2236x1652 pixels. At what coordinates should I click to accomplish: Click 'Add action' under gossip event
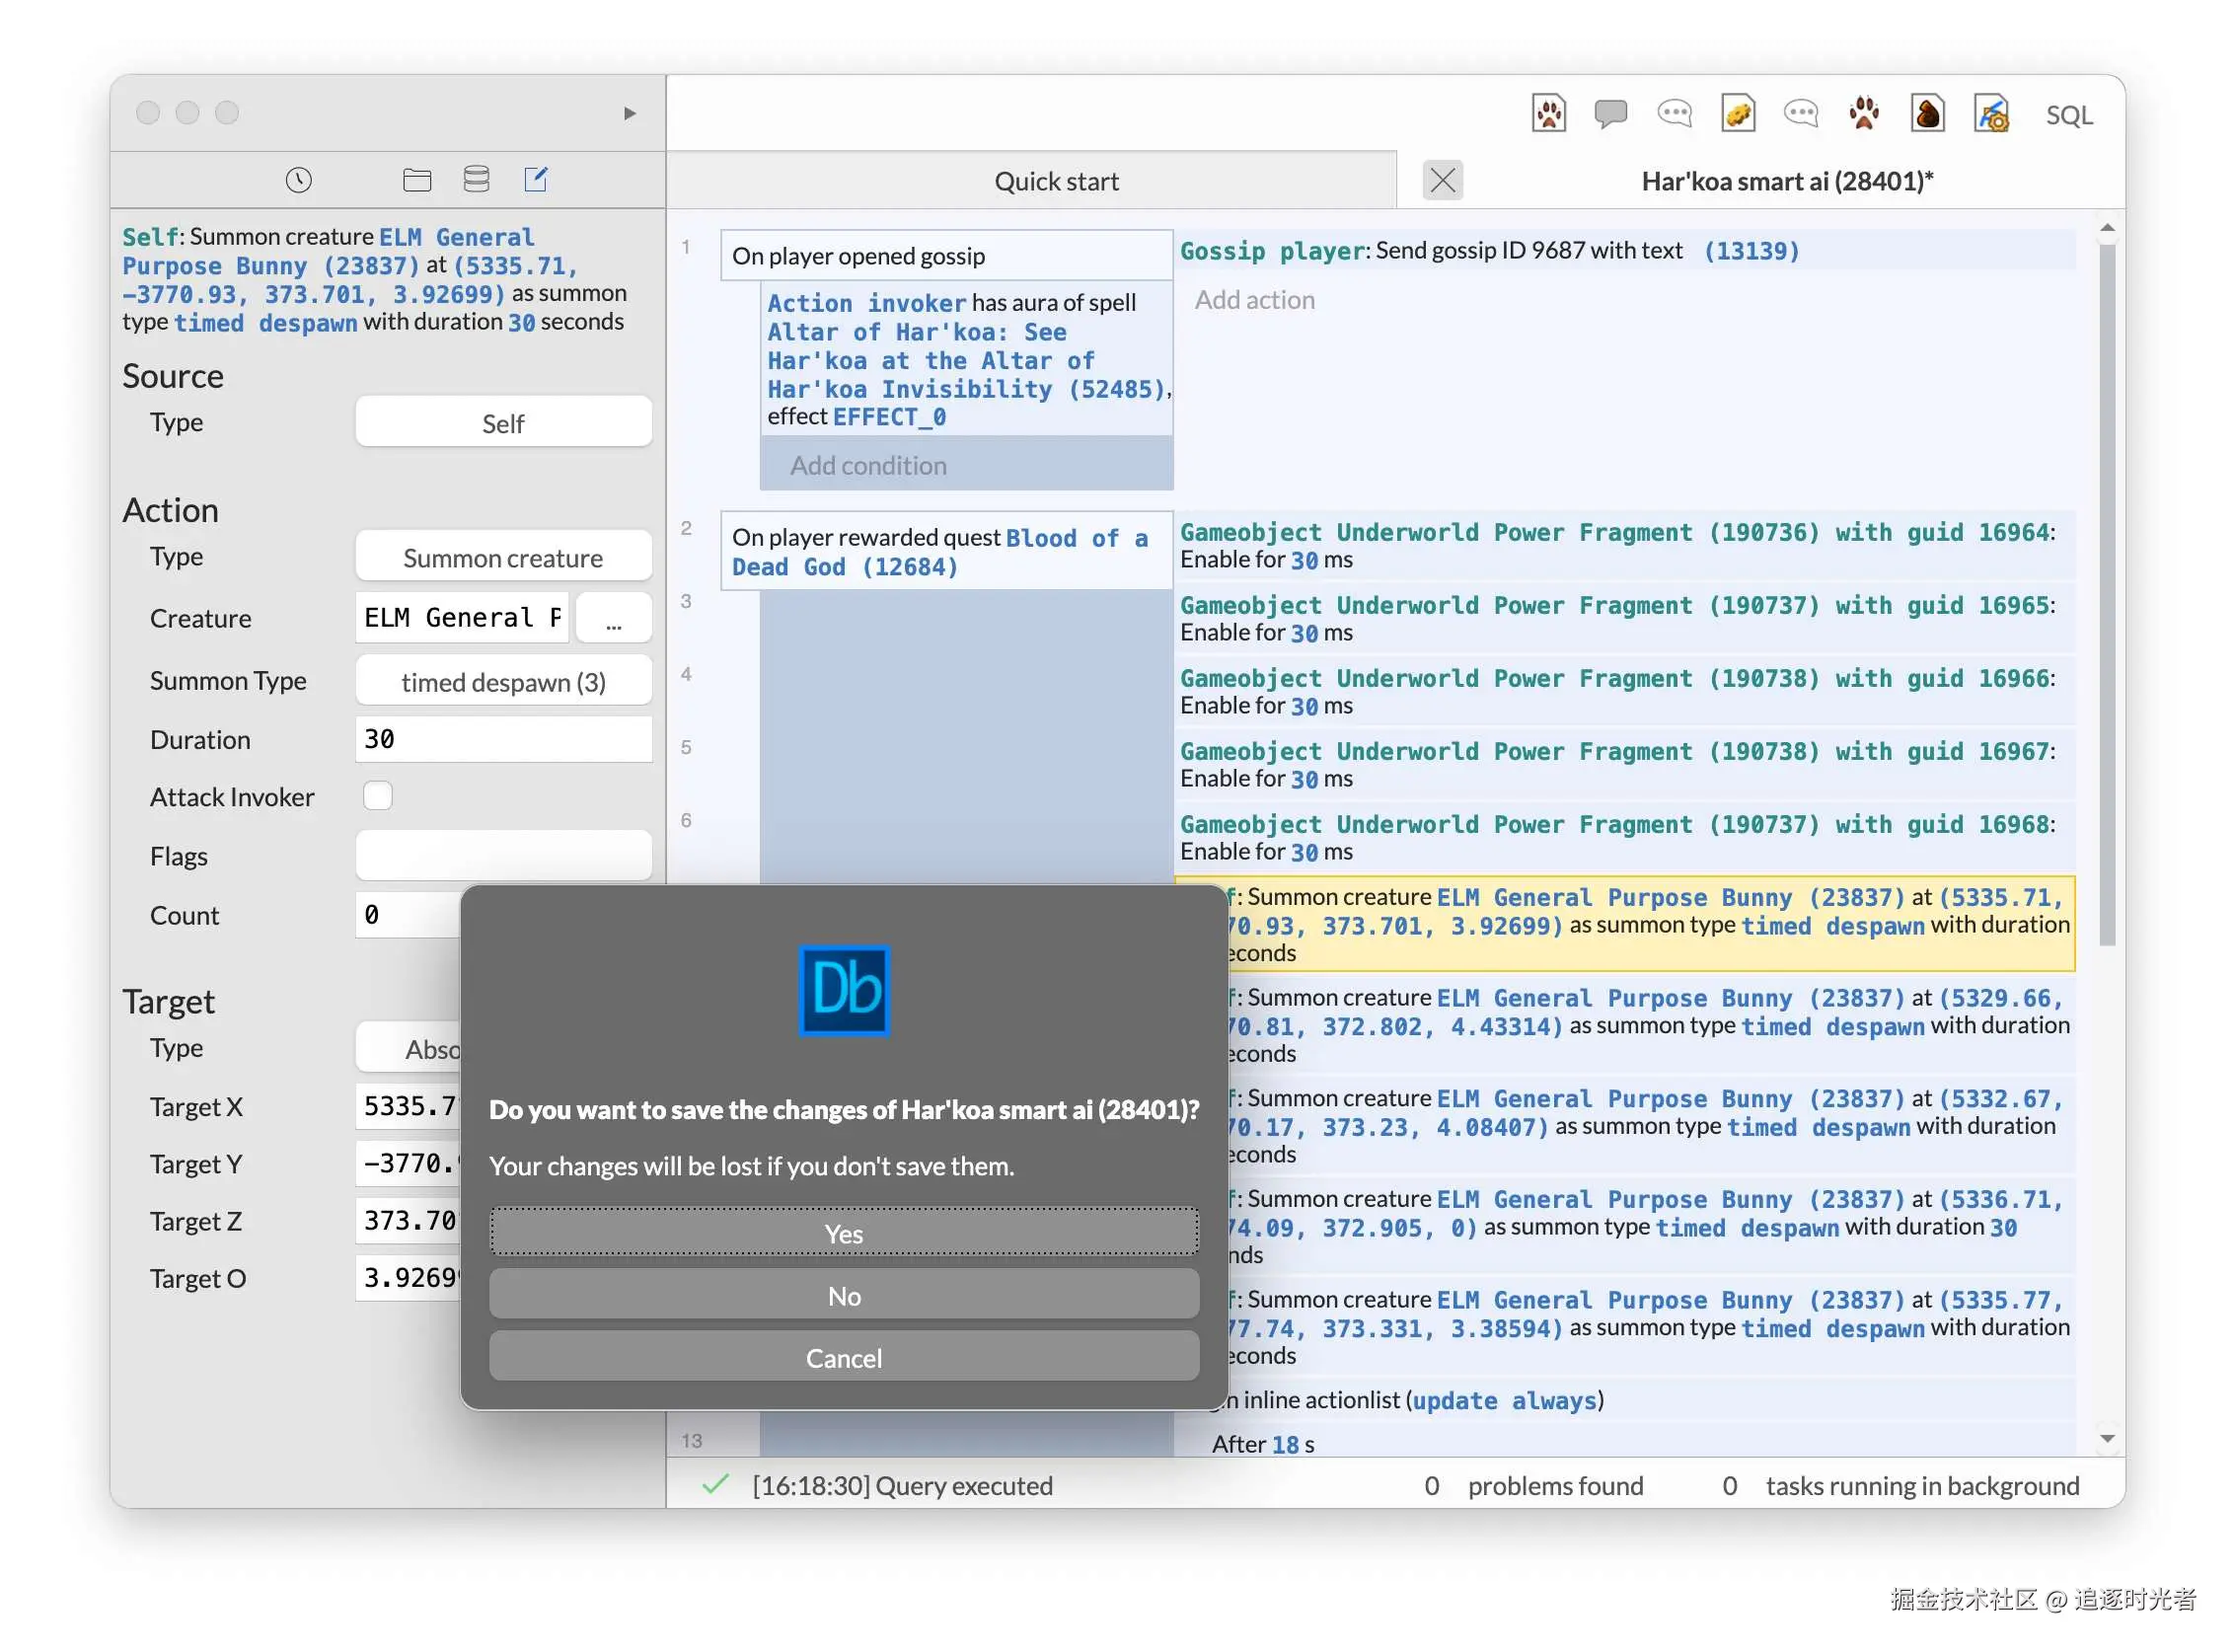(1255, 301)
